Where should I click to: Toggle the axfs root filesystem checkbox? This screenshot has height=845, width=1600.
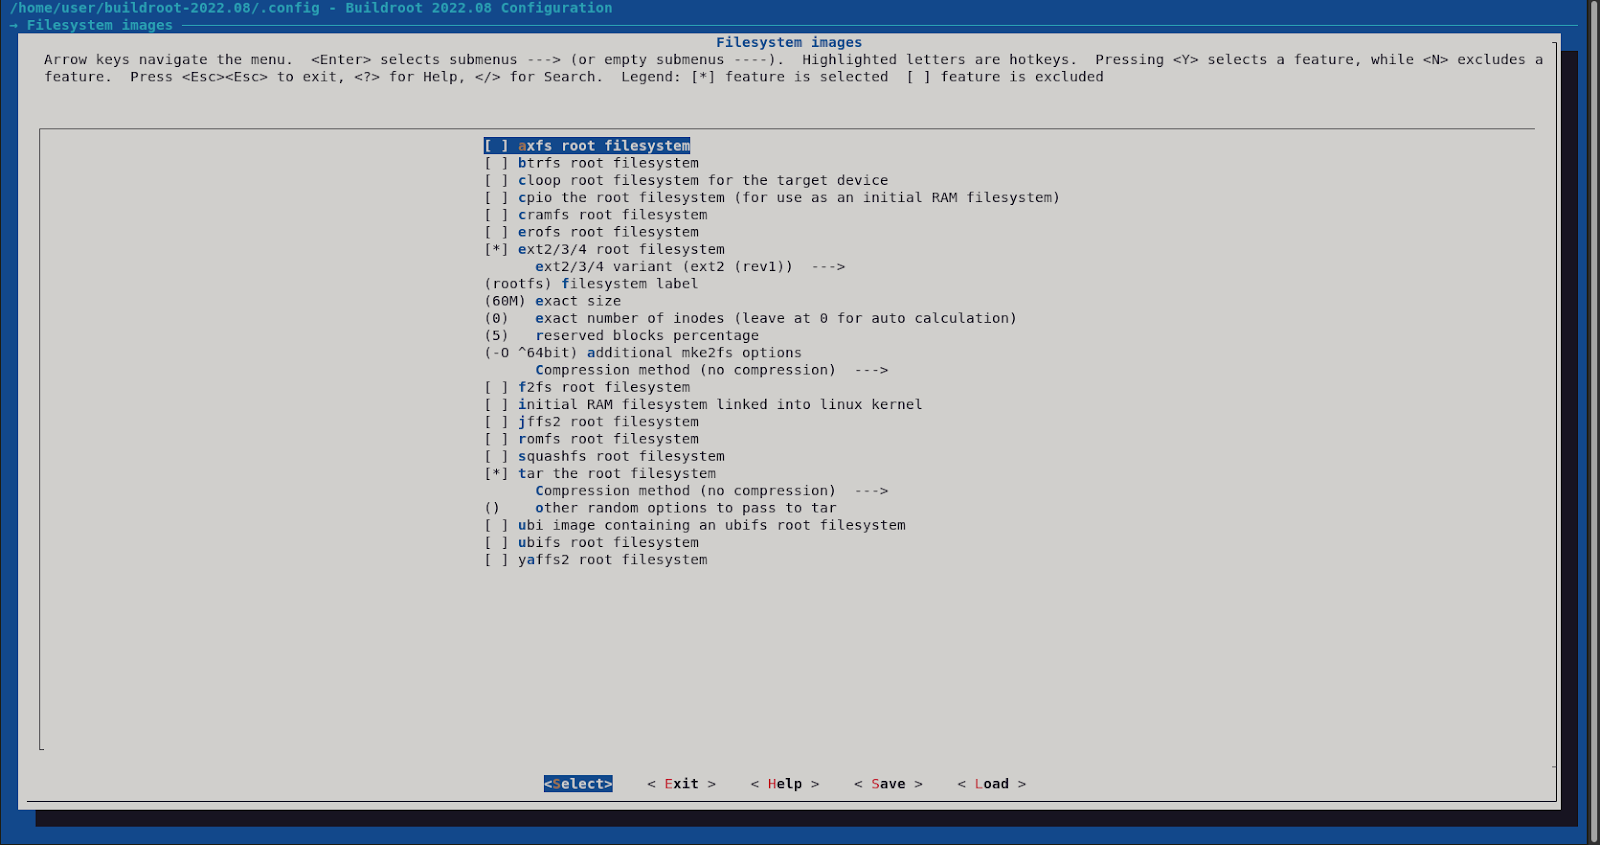(x=497, y=146)
